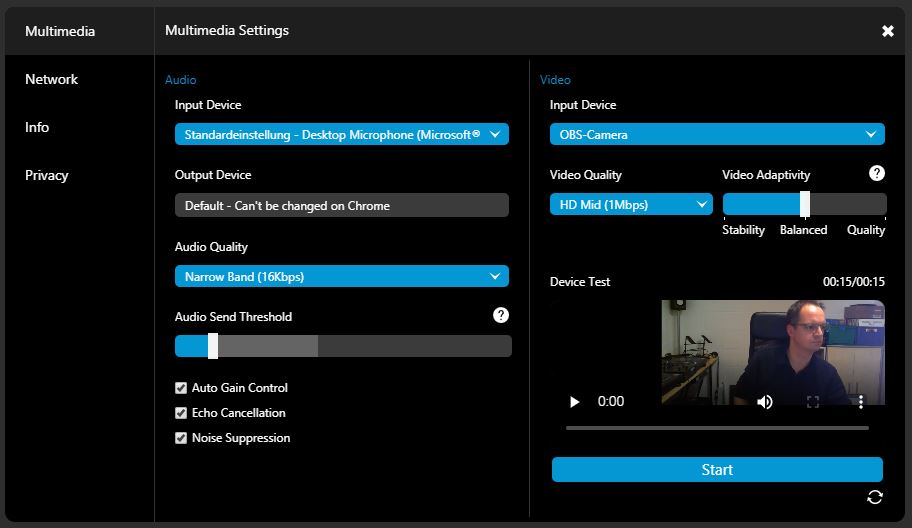Viewport: 912px width, 528px height.
Task: Disable Auto Gain Control checkbox
Action: pos(181,388)
